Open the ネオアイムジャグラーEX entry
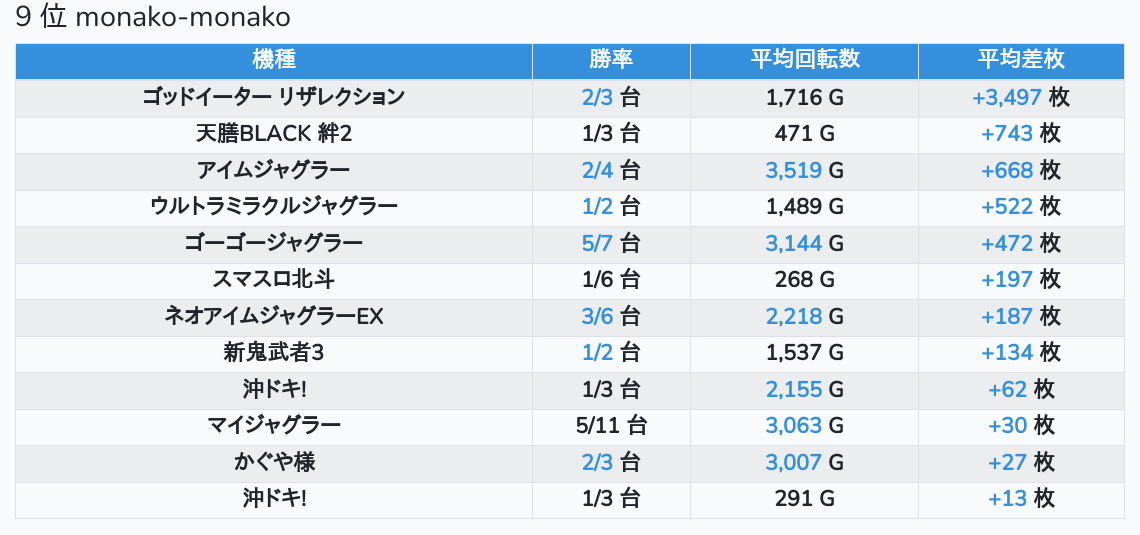This screenshot has height=535, width=1140. click(274, 316)
